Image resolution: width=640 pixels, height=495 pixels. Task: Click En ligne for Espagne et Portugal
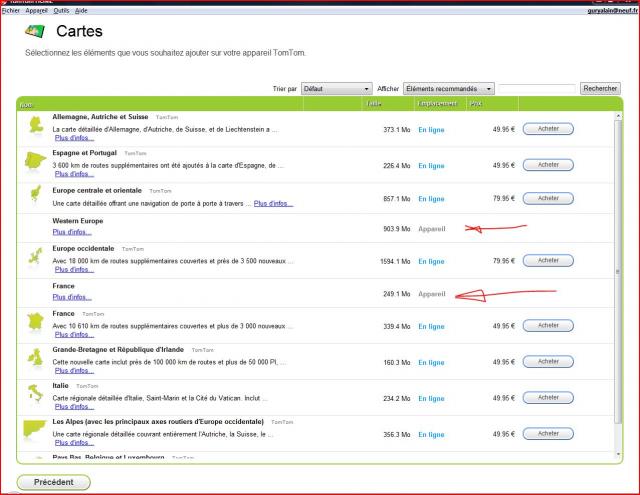click(431, 166)
